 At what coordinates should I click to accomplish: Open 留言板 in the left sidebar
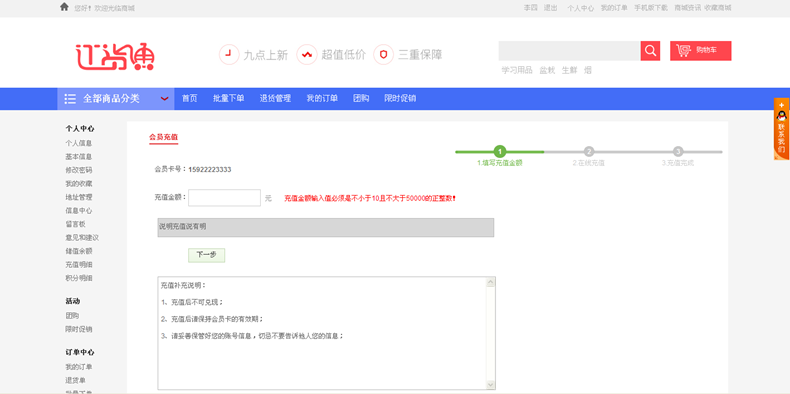pos(76,224)
